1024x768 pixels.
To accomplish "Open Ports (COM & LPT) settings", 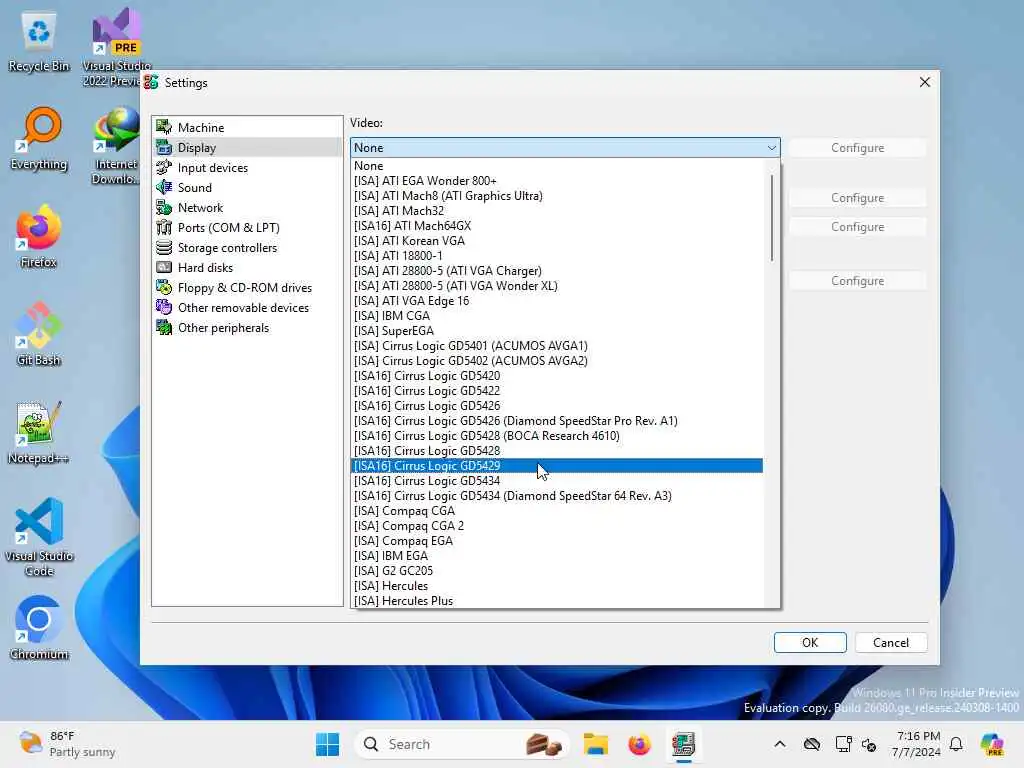I will click(247, 227).
